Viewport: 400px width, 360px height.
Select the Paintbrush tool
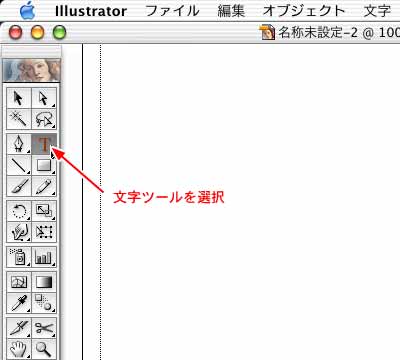pos(19,186)
